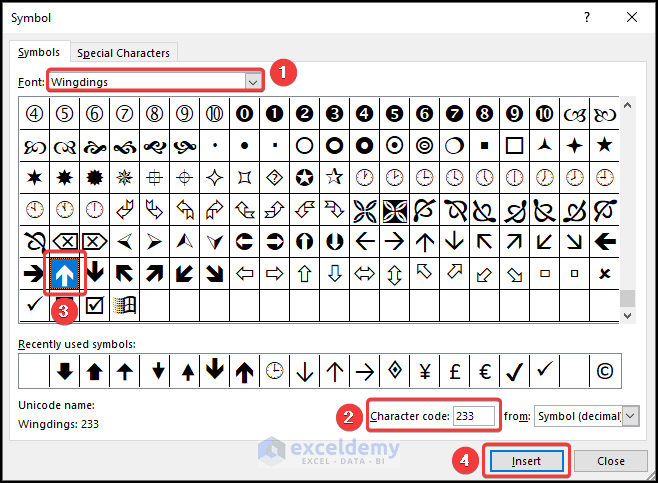
Task: Open the dialog help question mark
Action: (587, 17)
